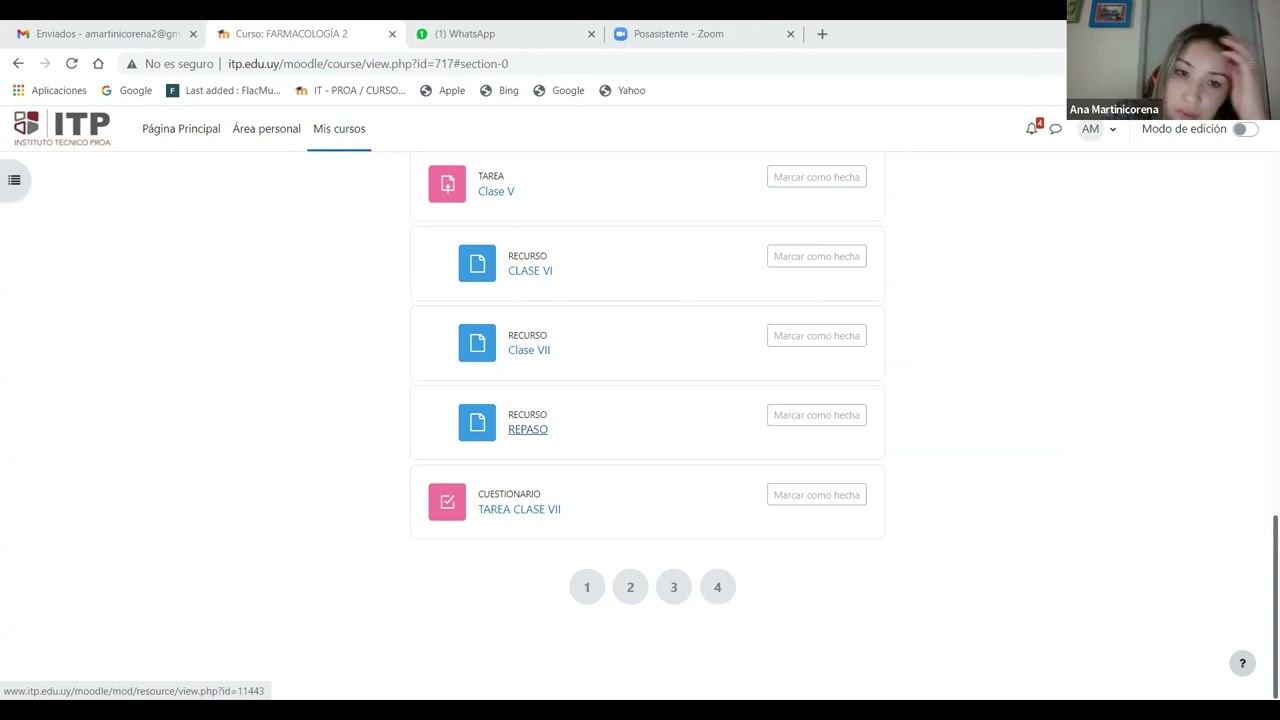Click the Ana Martinicorena video thumbnail
This screenshot has height=720, width=1280.
point(1173,60)
